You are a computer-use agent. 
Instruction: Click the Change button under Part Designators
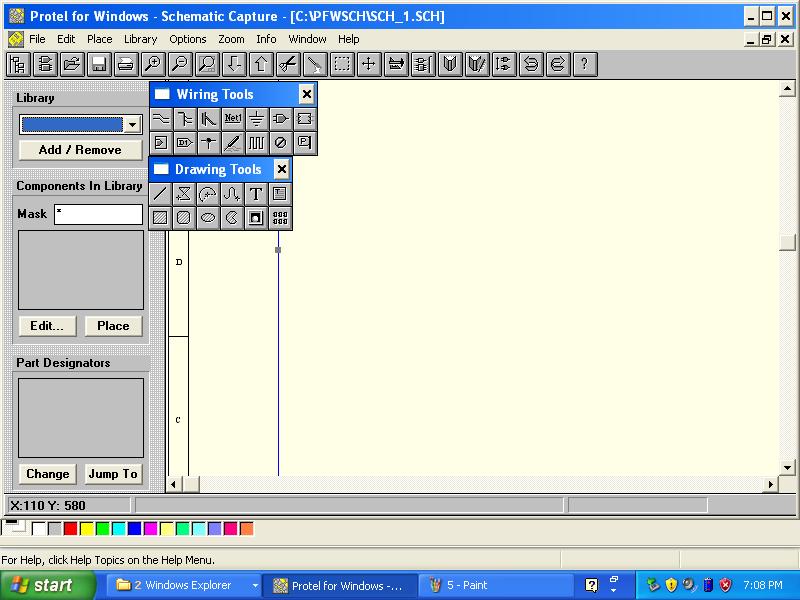pos(47,474)
